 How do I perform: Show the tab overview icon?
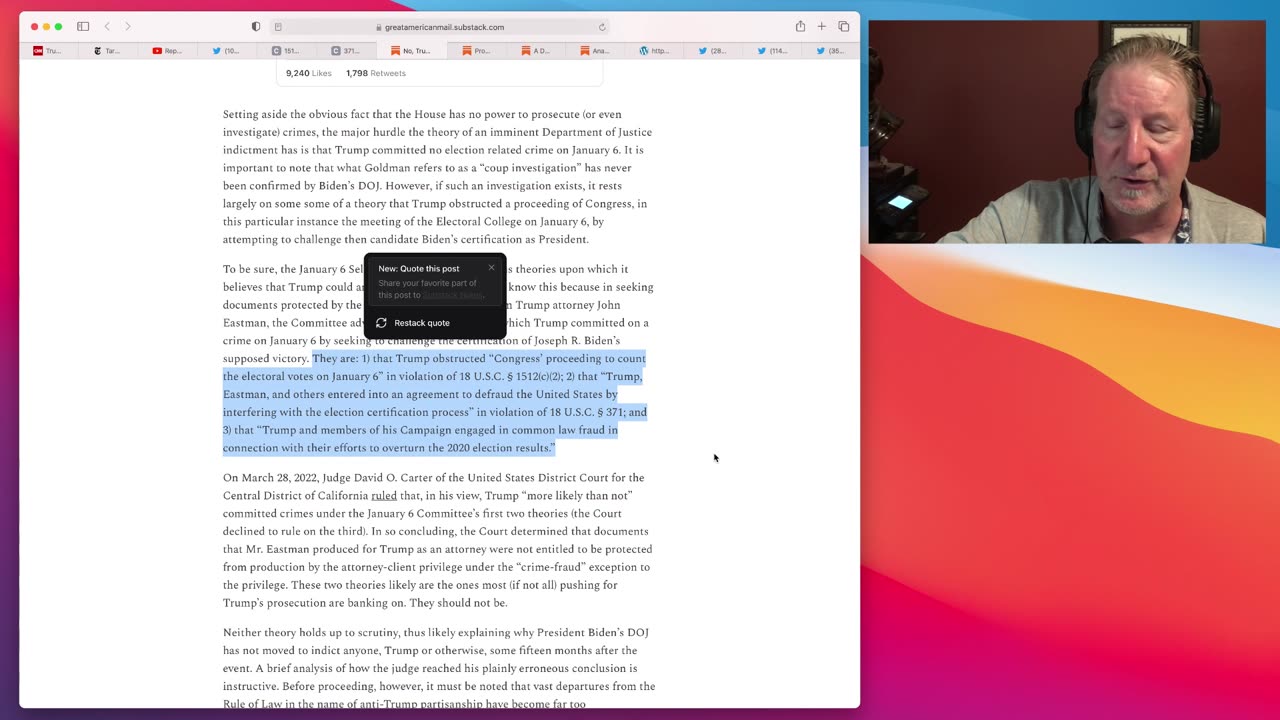pos(844,27)
